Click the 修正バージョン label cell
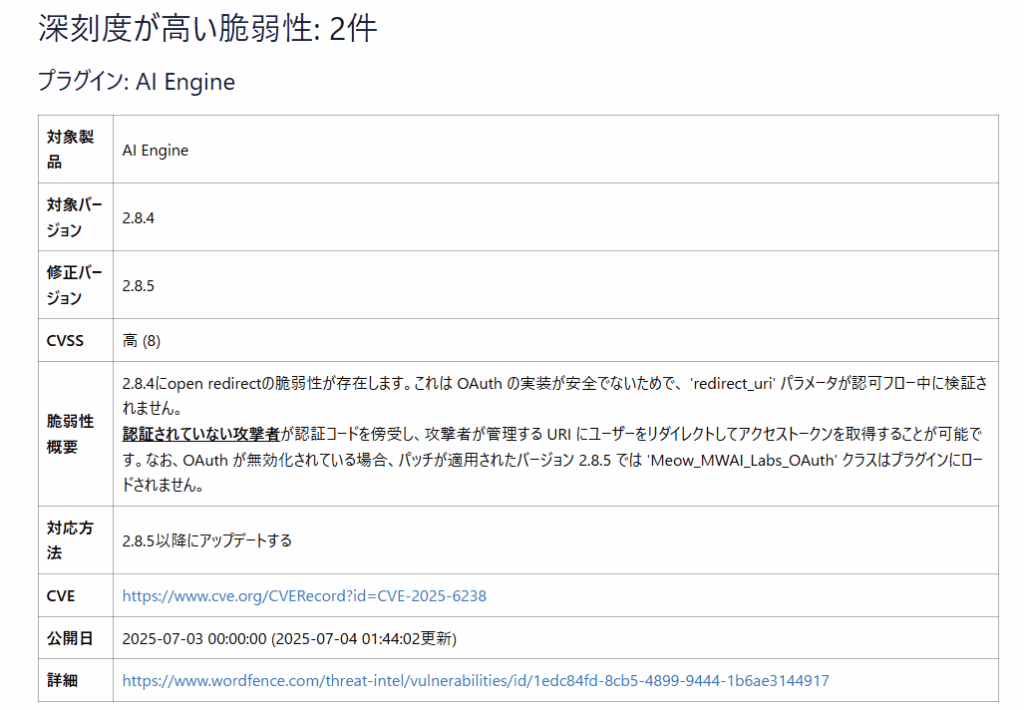This screenshot has width=1024, height=710. click(74, 285)
